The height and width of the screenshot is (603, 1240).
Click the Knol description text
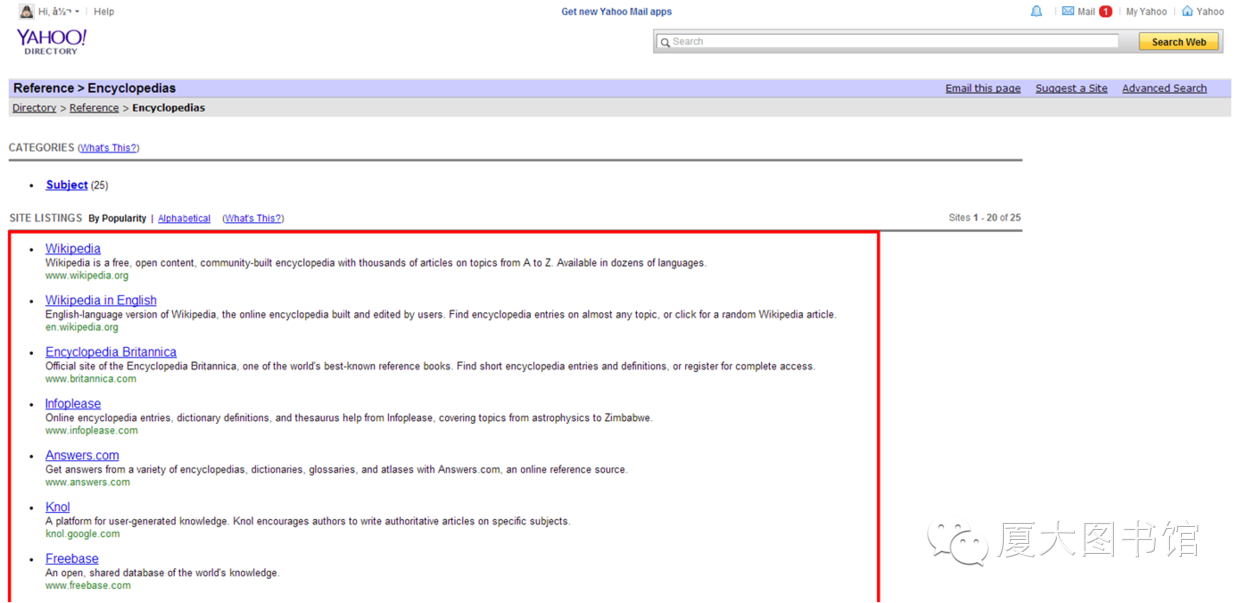tap(308, 521)
